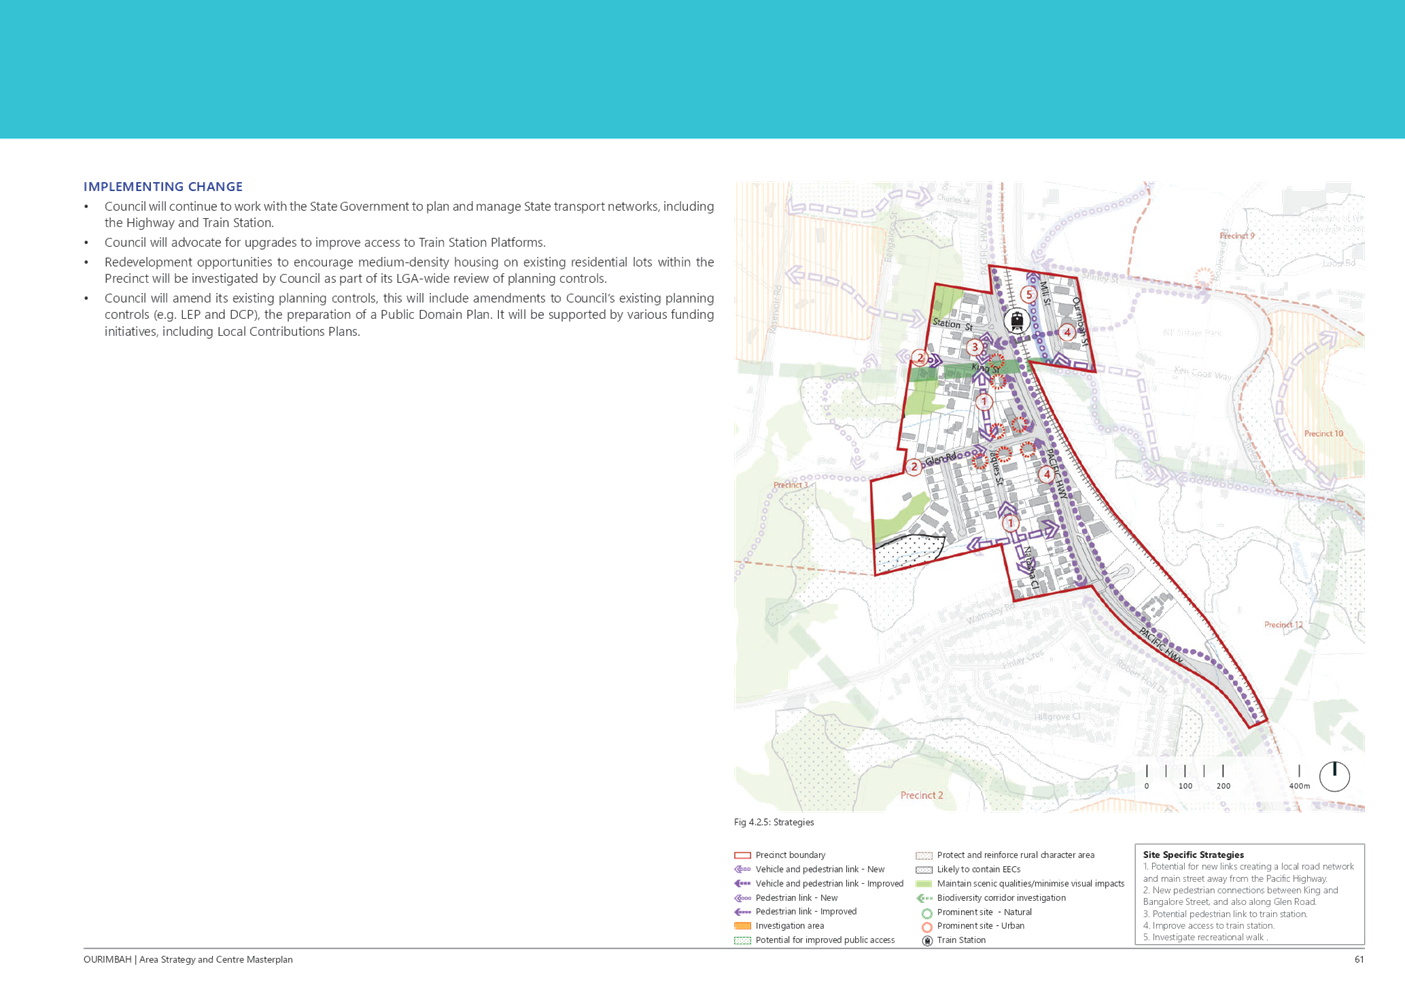Click the Implementing Change heading
This screenshot has height=994, width=1405.
click(x=163, y=187)
